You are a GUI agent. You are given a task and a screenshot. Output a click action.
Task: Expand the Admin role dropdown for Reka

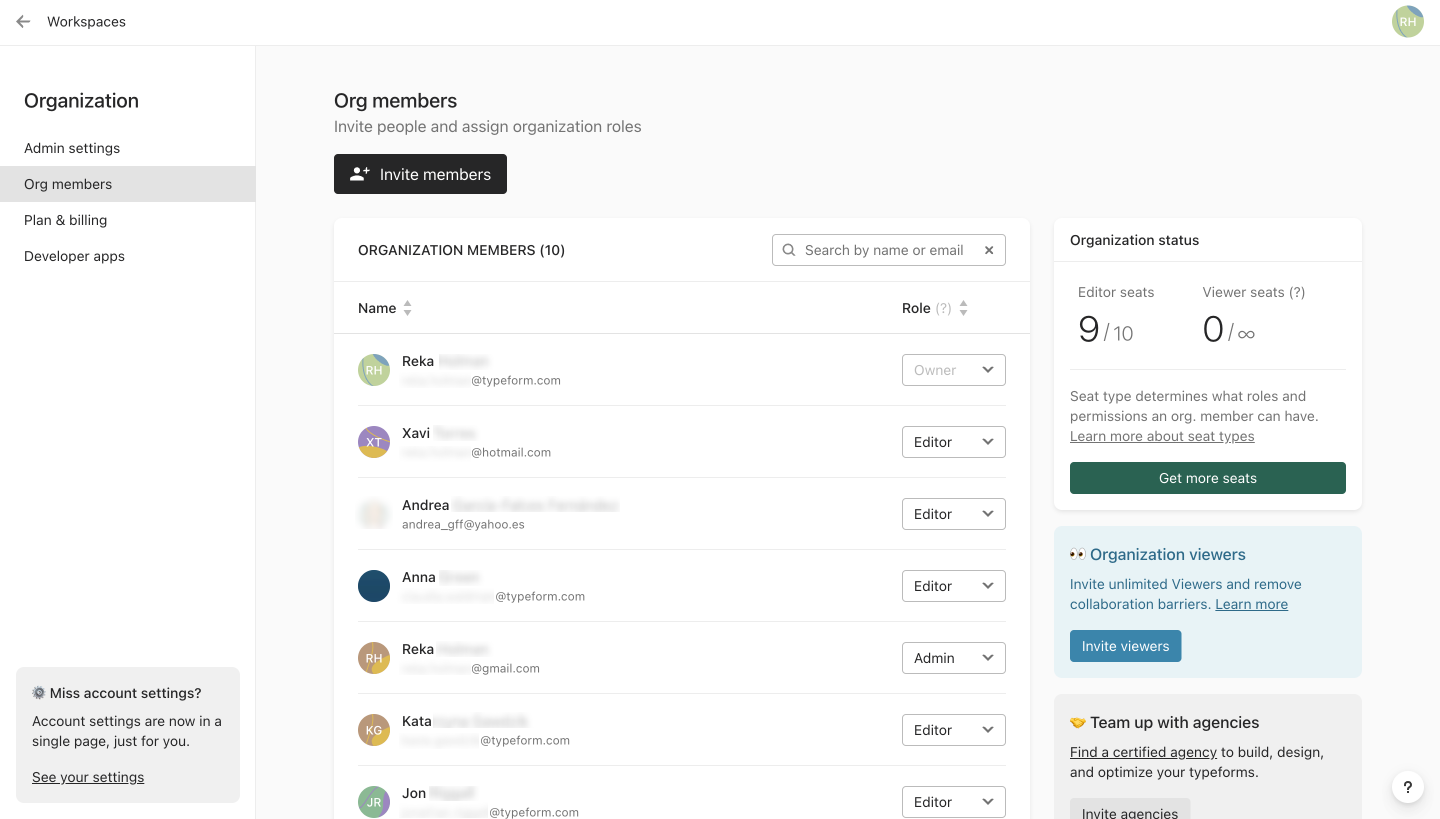pyautogui.click(x=953, y=658)
